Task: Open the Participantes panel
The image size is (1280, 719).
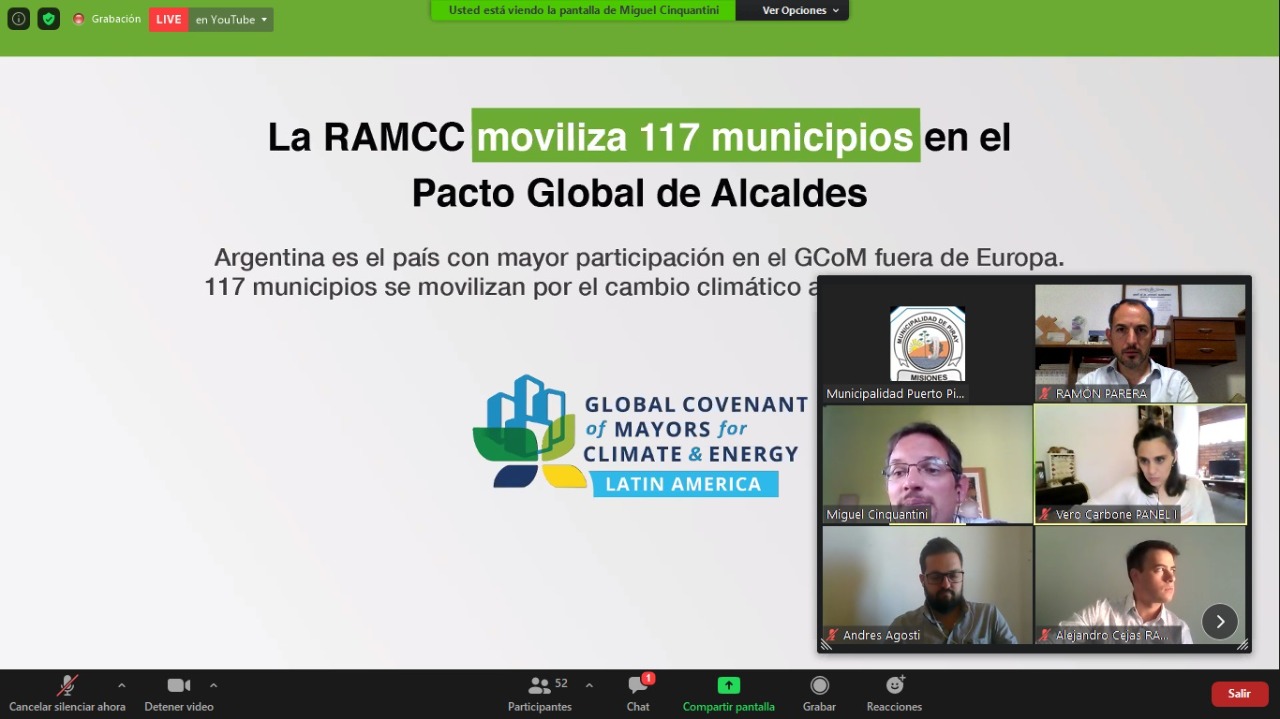Action: pos(540,694)
